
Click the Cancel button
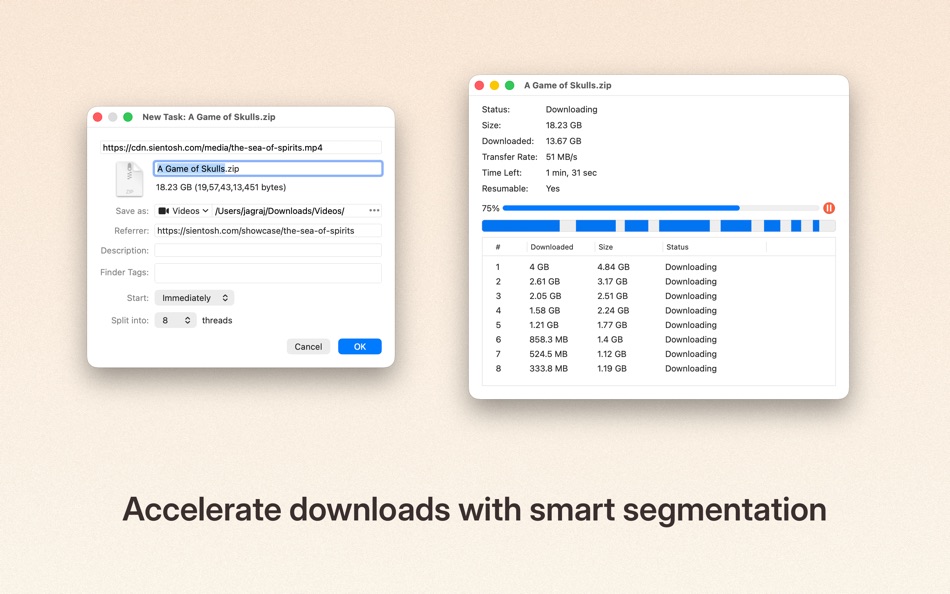pyautogui.click(x=308, y=347)
